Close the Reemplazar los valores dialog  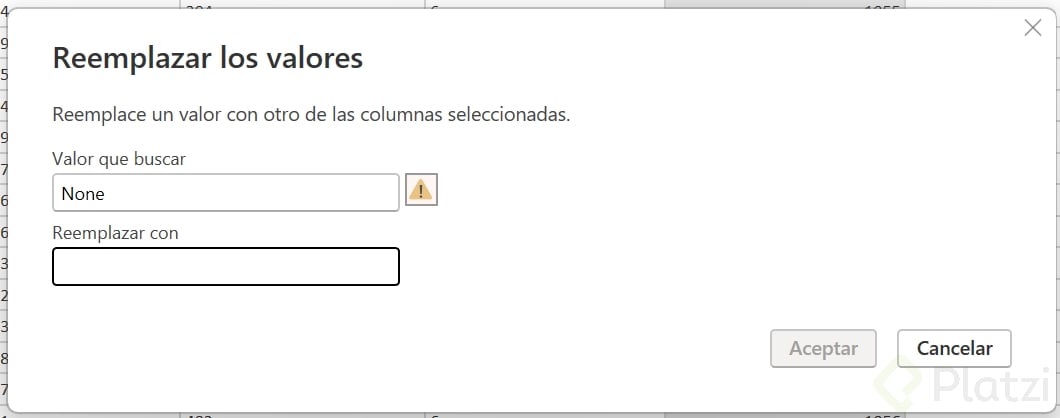tap(1033, 28)
